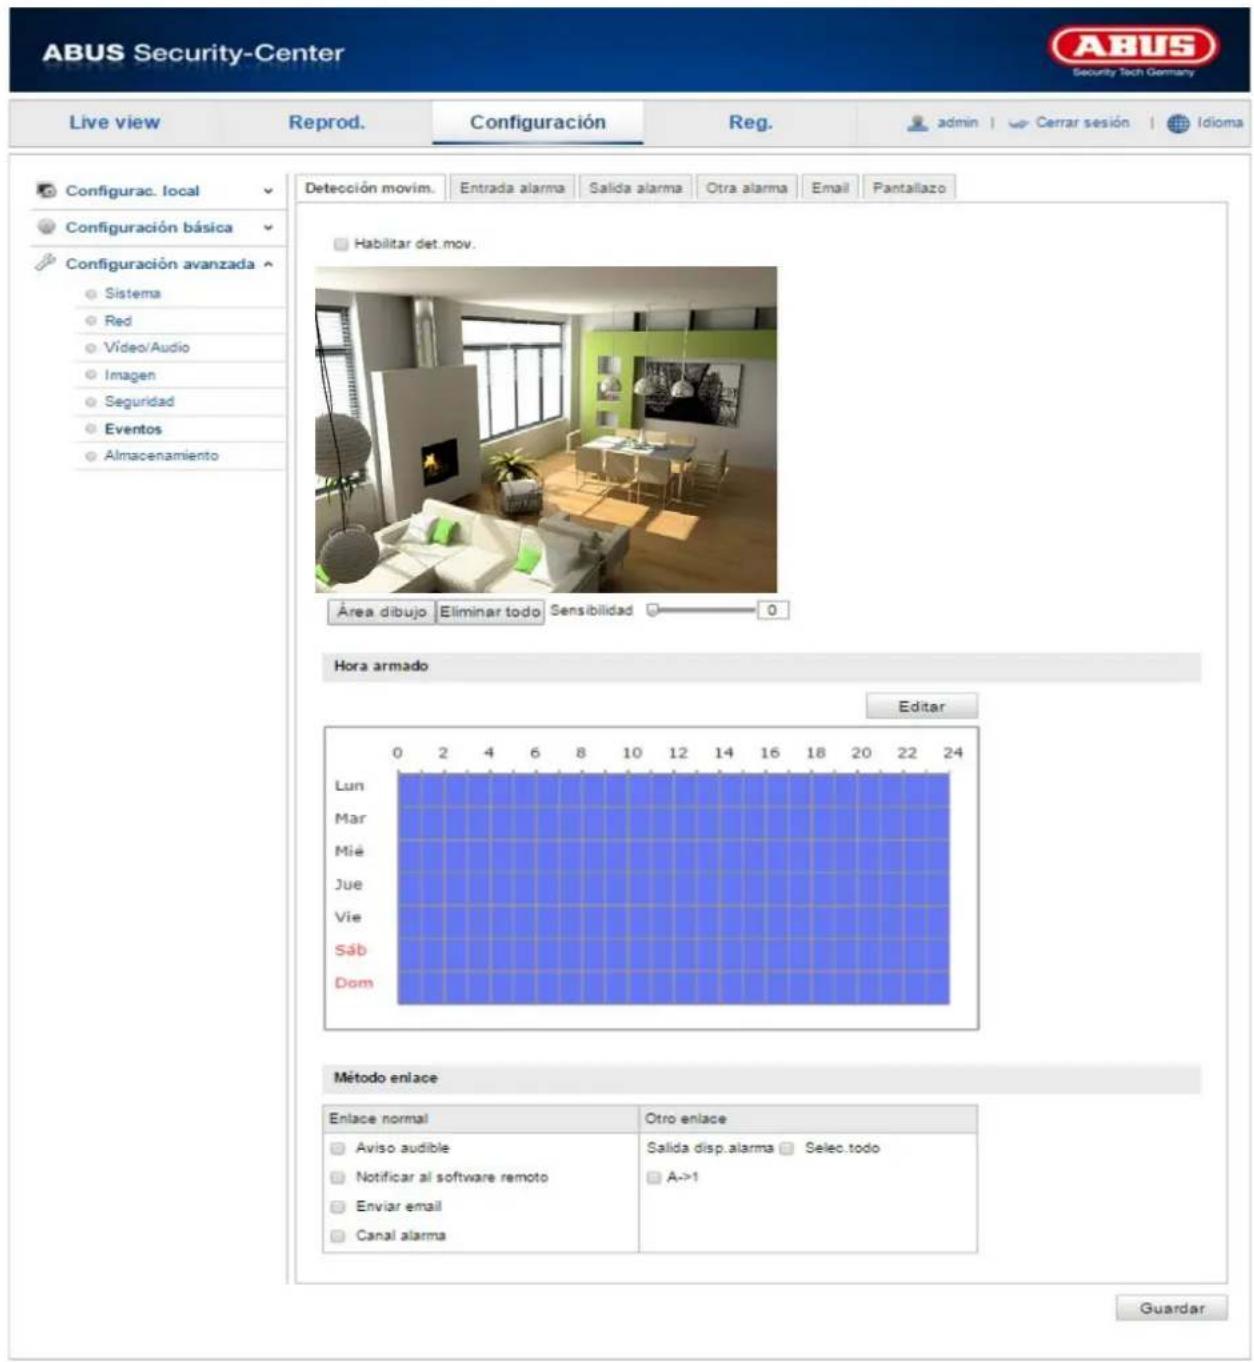Select the Configuración main tab
Viewport: 1254px width, 1362px height.
point(538,122)
